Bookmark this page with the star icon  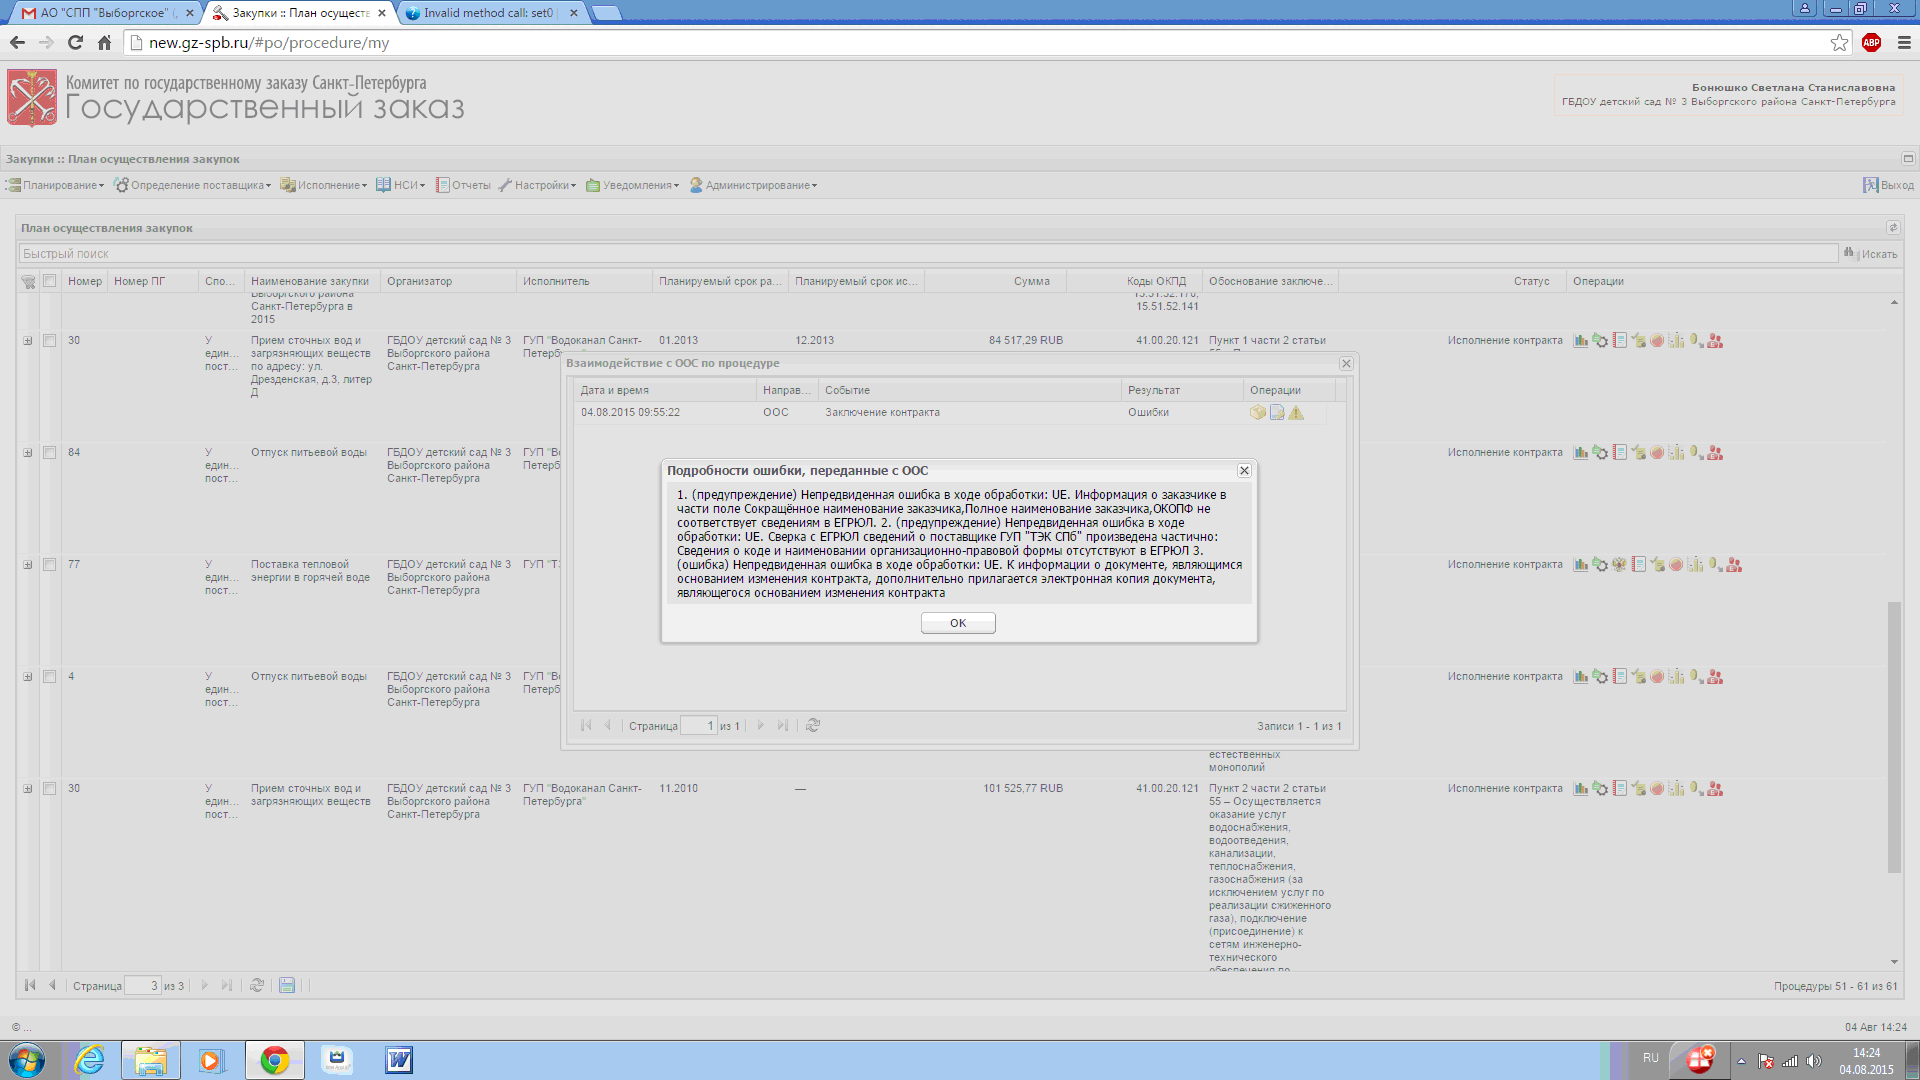[1839, 42]
